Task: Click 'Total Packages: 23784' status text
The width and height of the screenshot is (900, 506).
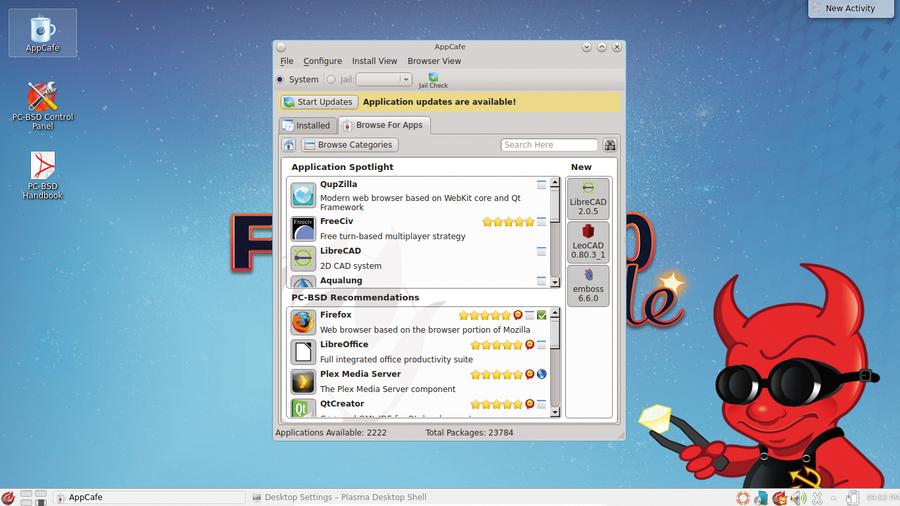Action: click(x=469, y=433)
